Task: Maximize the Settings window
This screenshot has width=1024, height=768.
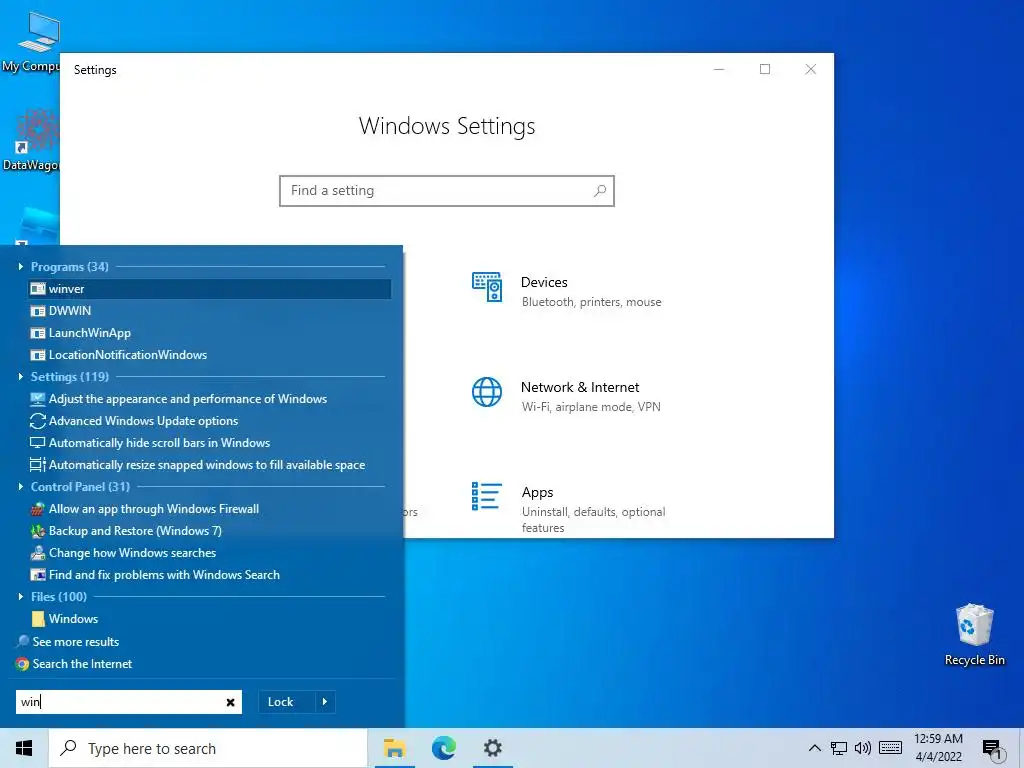Action: pyautogui.click(x=765, y=69)
